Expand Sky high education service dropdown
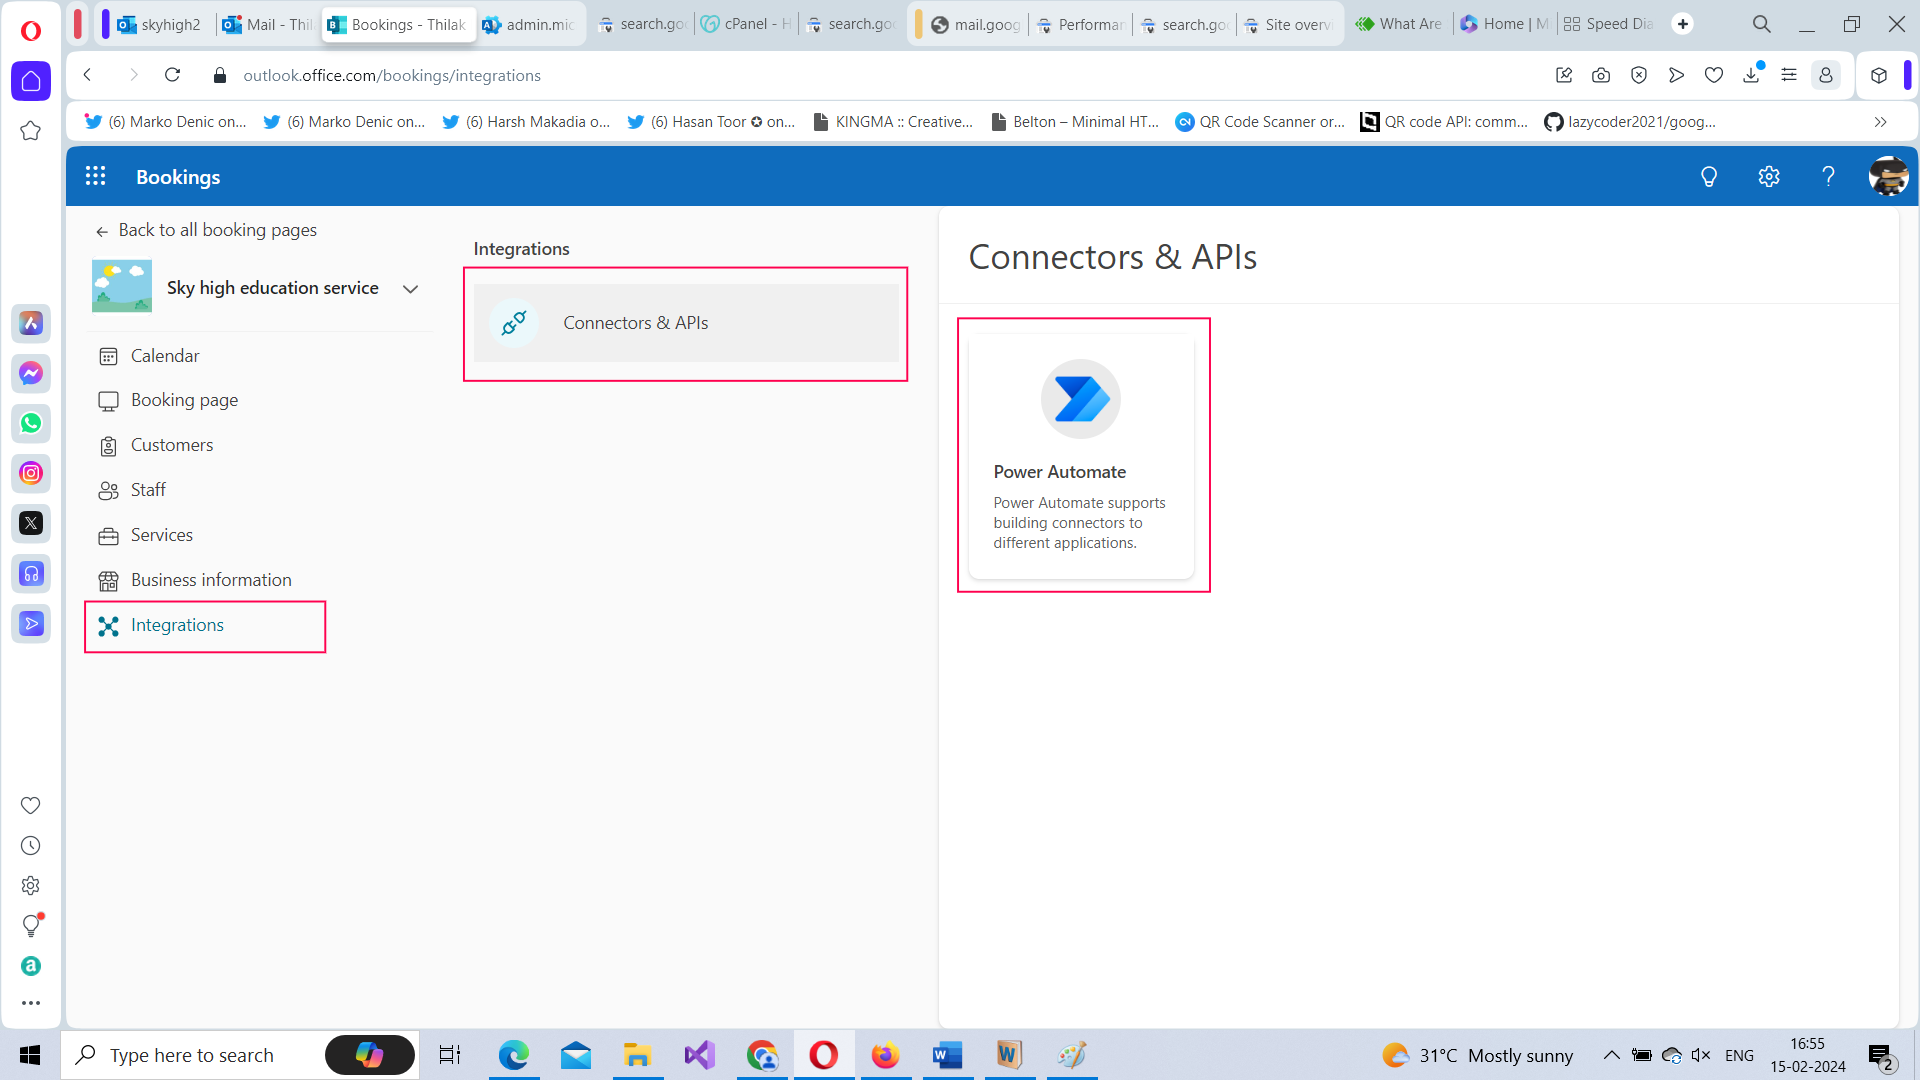The width and height of the screenshot is (1920, 1080). pos(410,289)
